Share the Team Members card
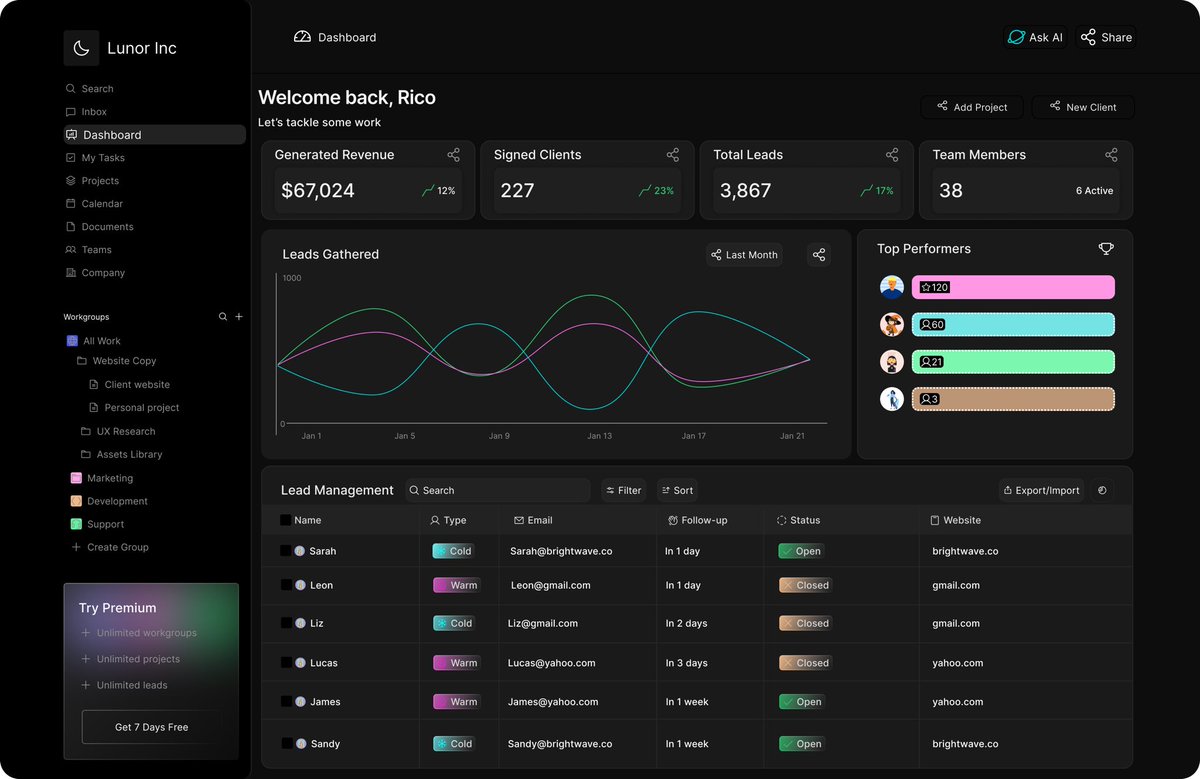The image size is (1200, 779). pyautogui.click(x=1111, y=155)
